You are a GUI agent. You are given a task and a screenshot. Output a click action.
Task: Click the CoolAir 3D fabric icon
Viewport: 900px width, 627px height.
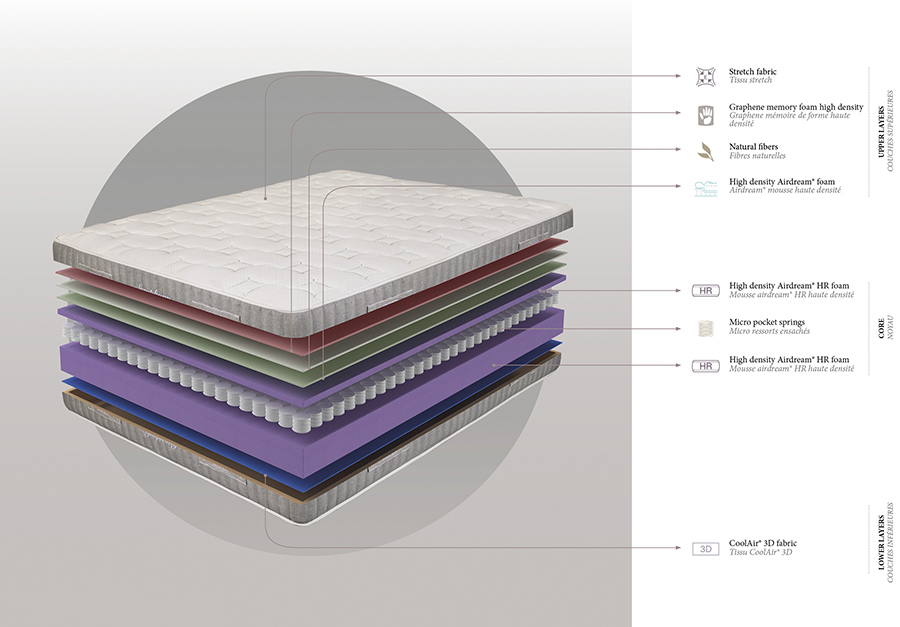(706, 549)
